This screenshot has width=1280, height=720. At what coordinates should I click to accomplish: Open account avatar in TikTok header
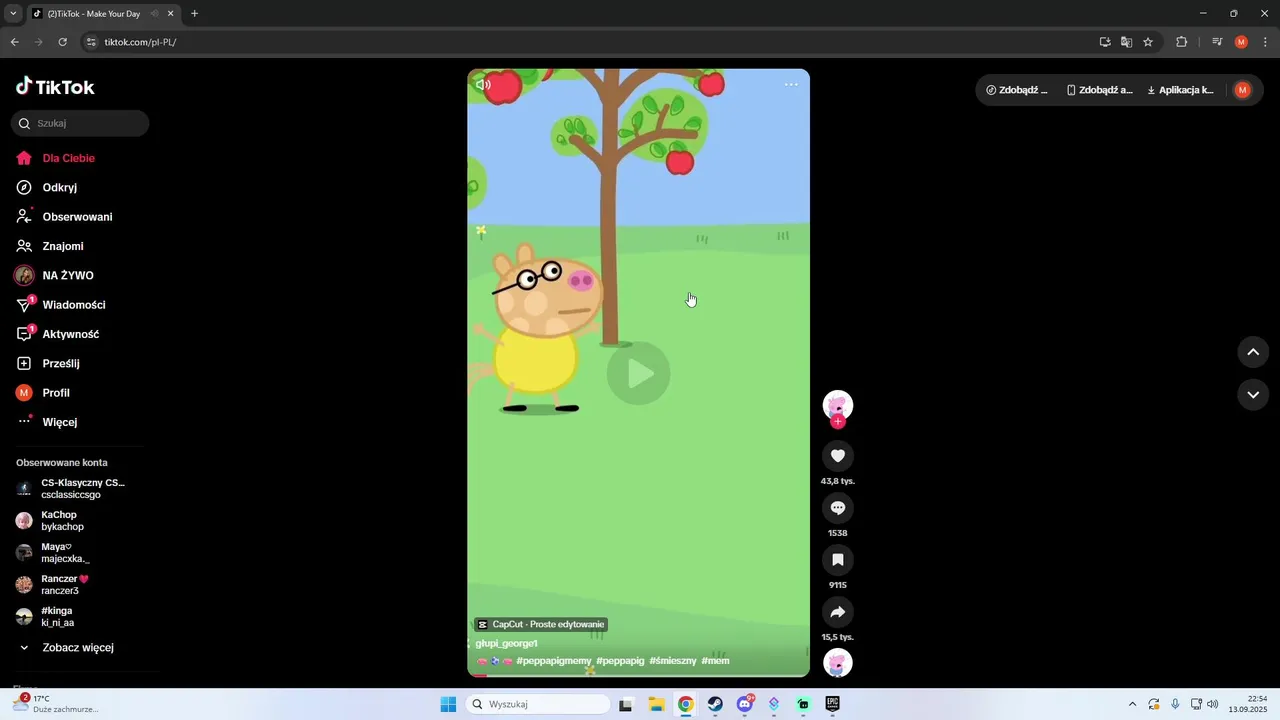tap(1243, 90)
